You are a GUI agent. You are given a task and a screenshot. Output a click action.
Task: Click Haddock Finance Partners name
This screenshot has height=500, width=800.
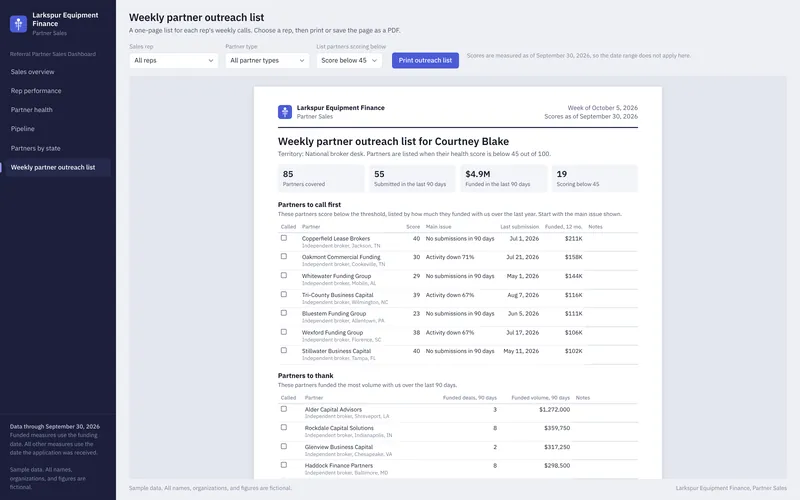(x=339, y=466)
